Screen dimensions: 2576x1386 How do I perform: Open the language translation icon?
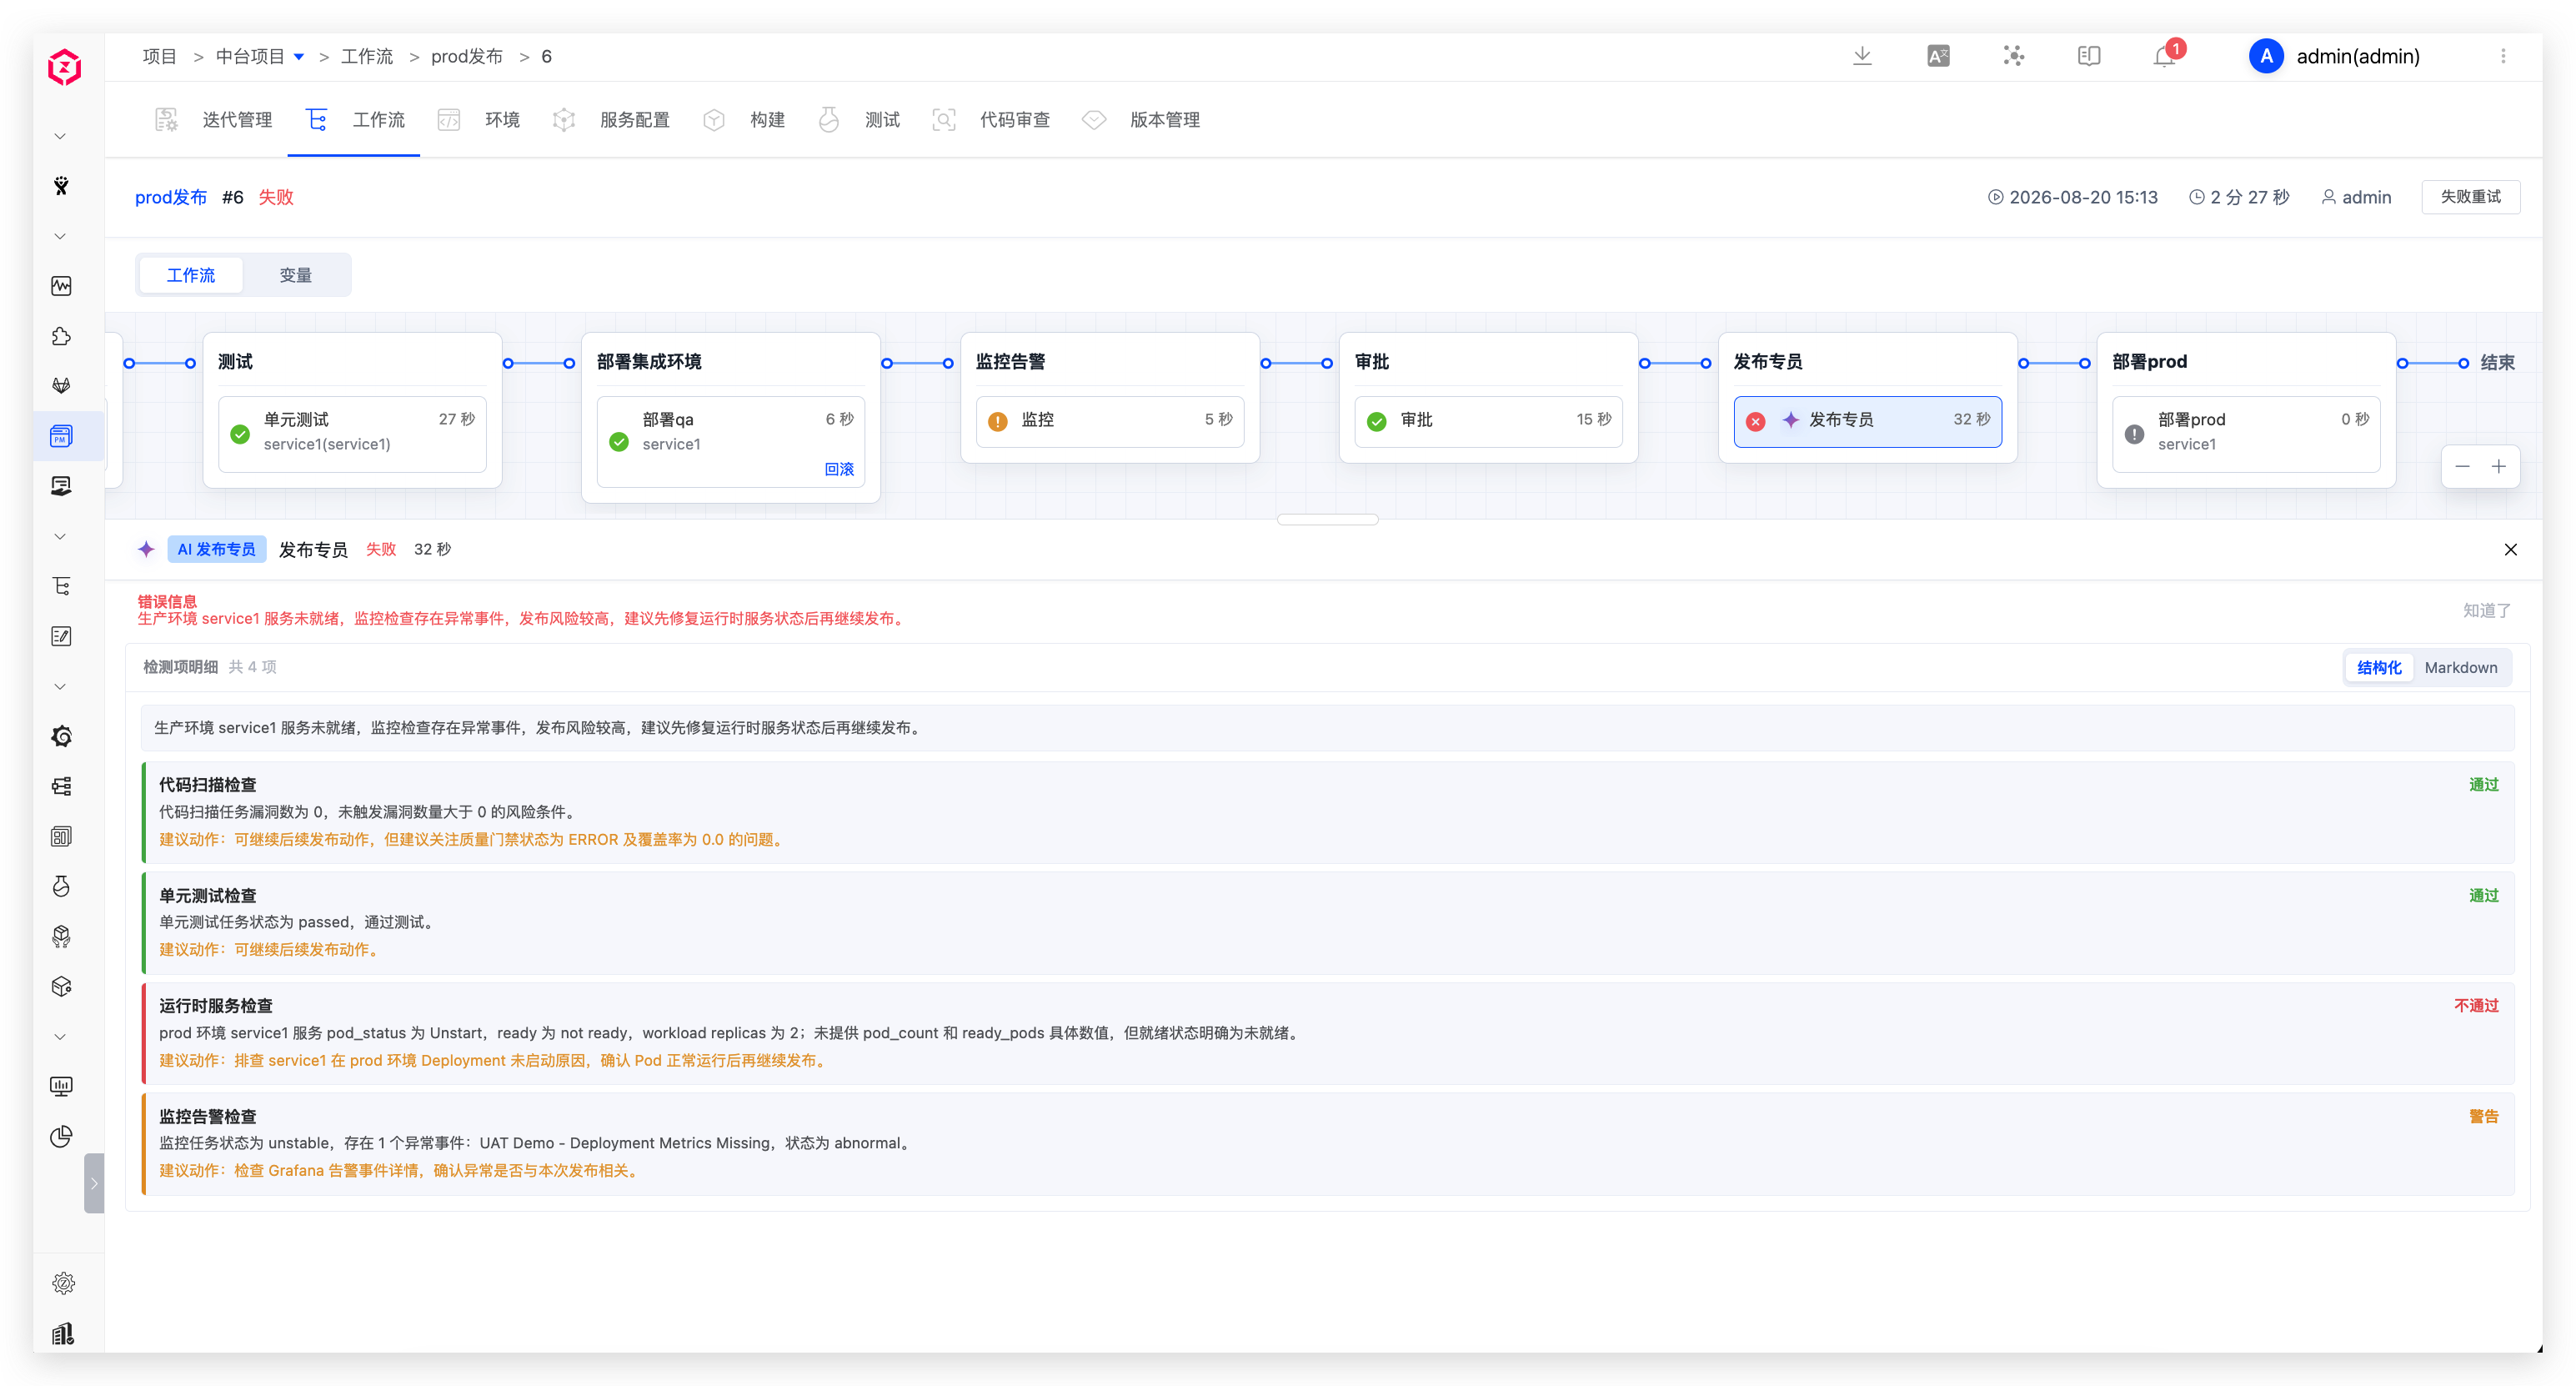point(1938,56)
